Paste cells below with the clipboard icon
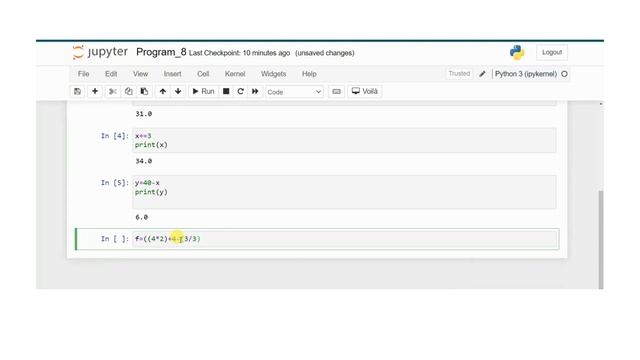This screenshot has width=640, height=360. click(144, 91)
